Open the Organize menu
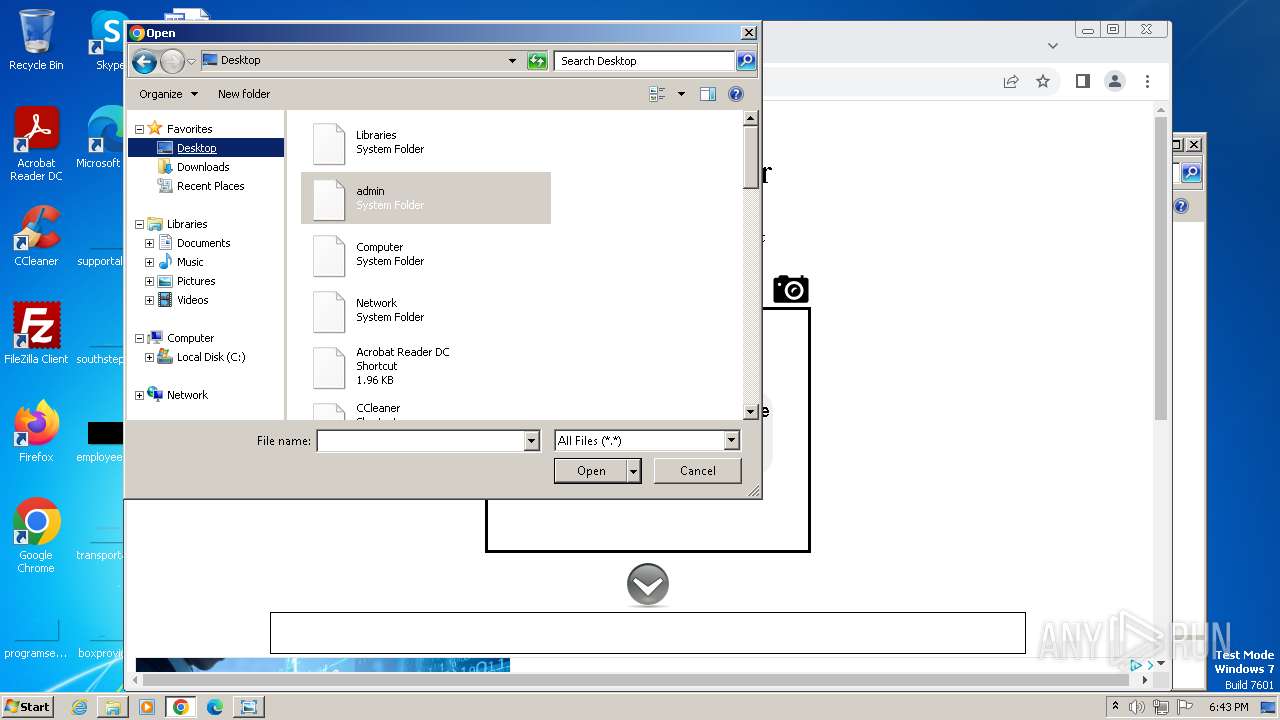Screen dimensions: 1280x720 168,94
